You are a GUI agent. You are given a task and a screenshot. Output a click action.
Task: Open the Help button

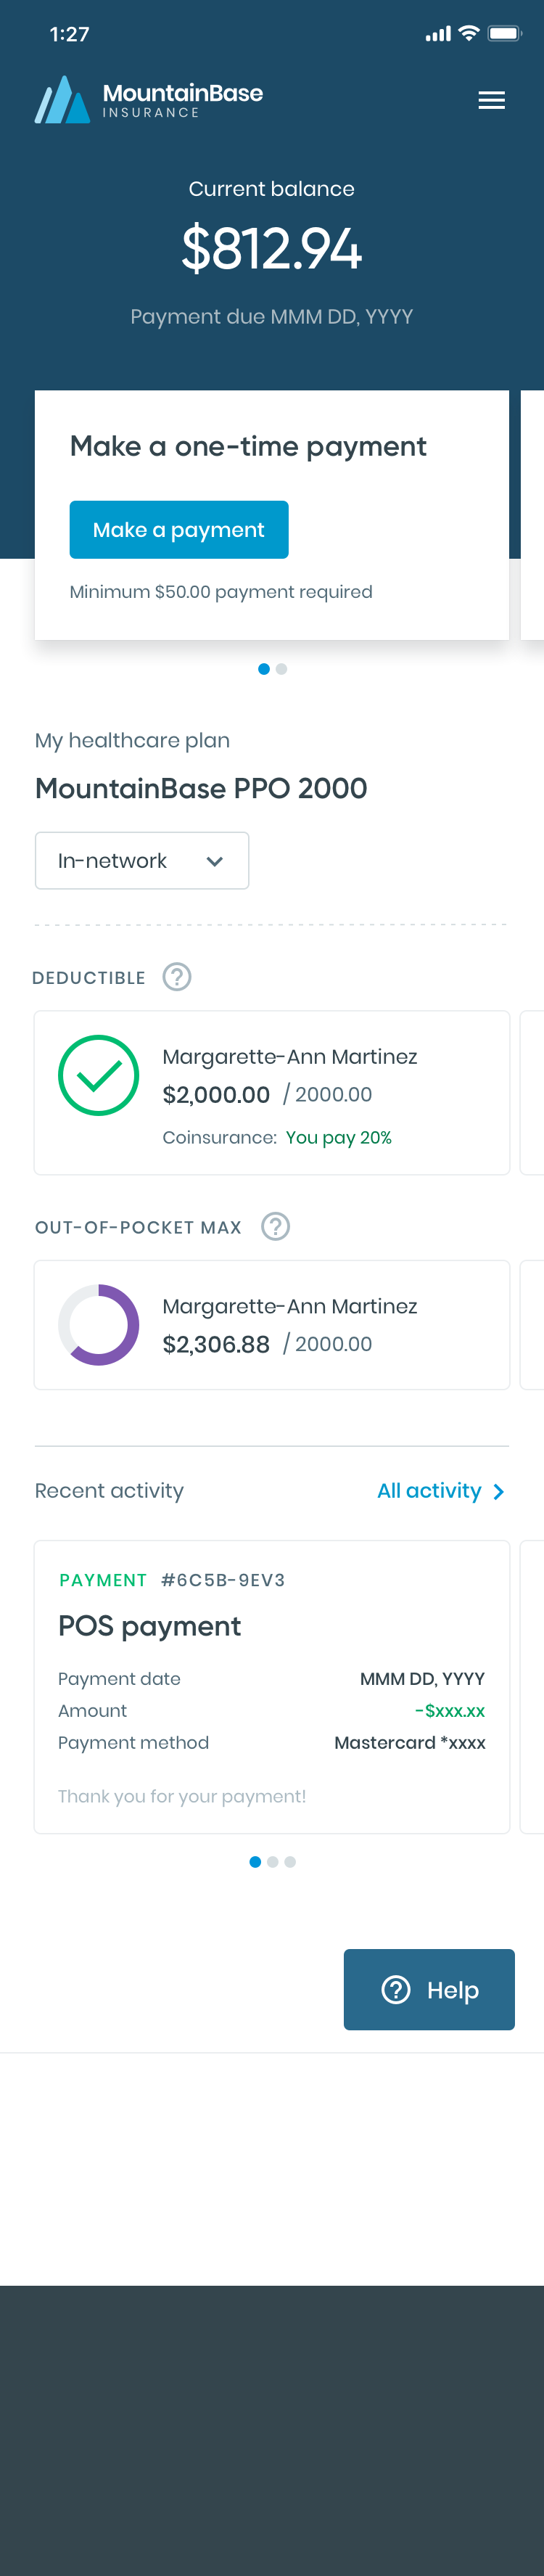click(429, 1989)
